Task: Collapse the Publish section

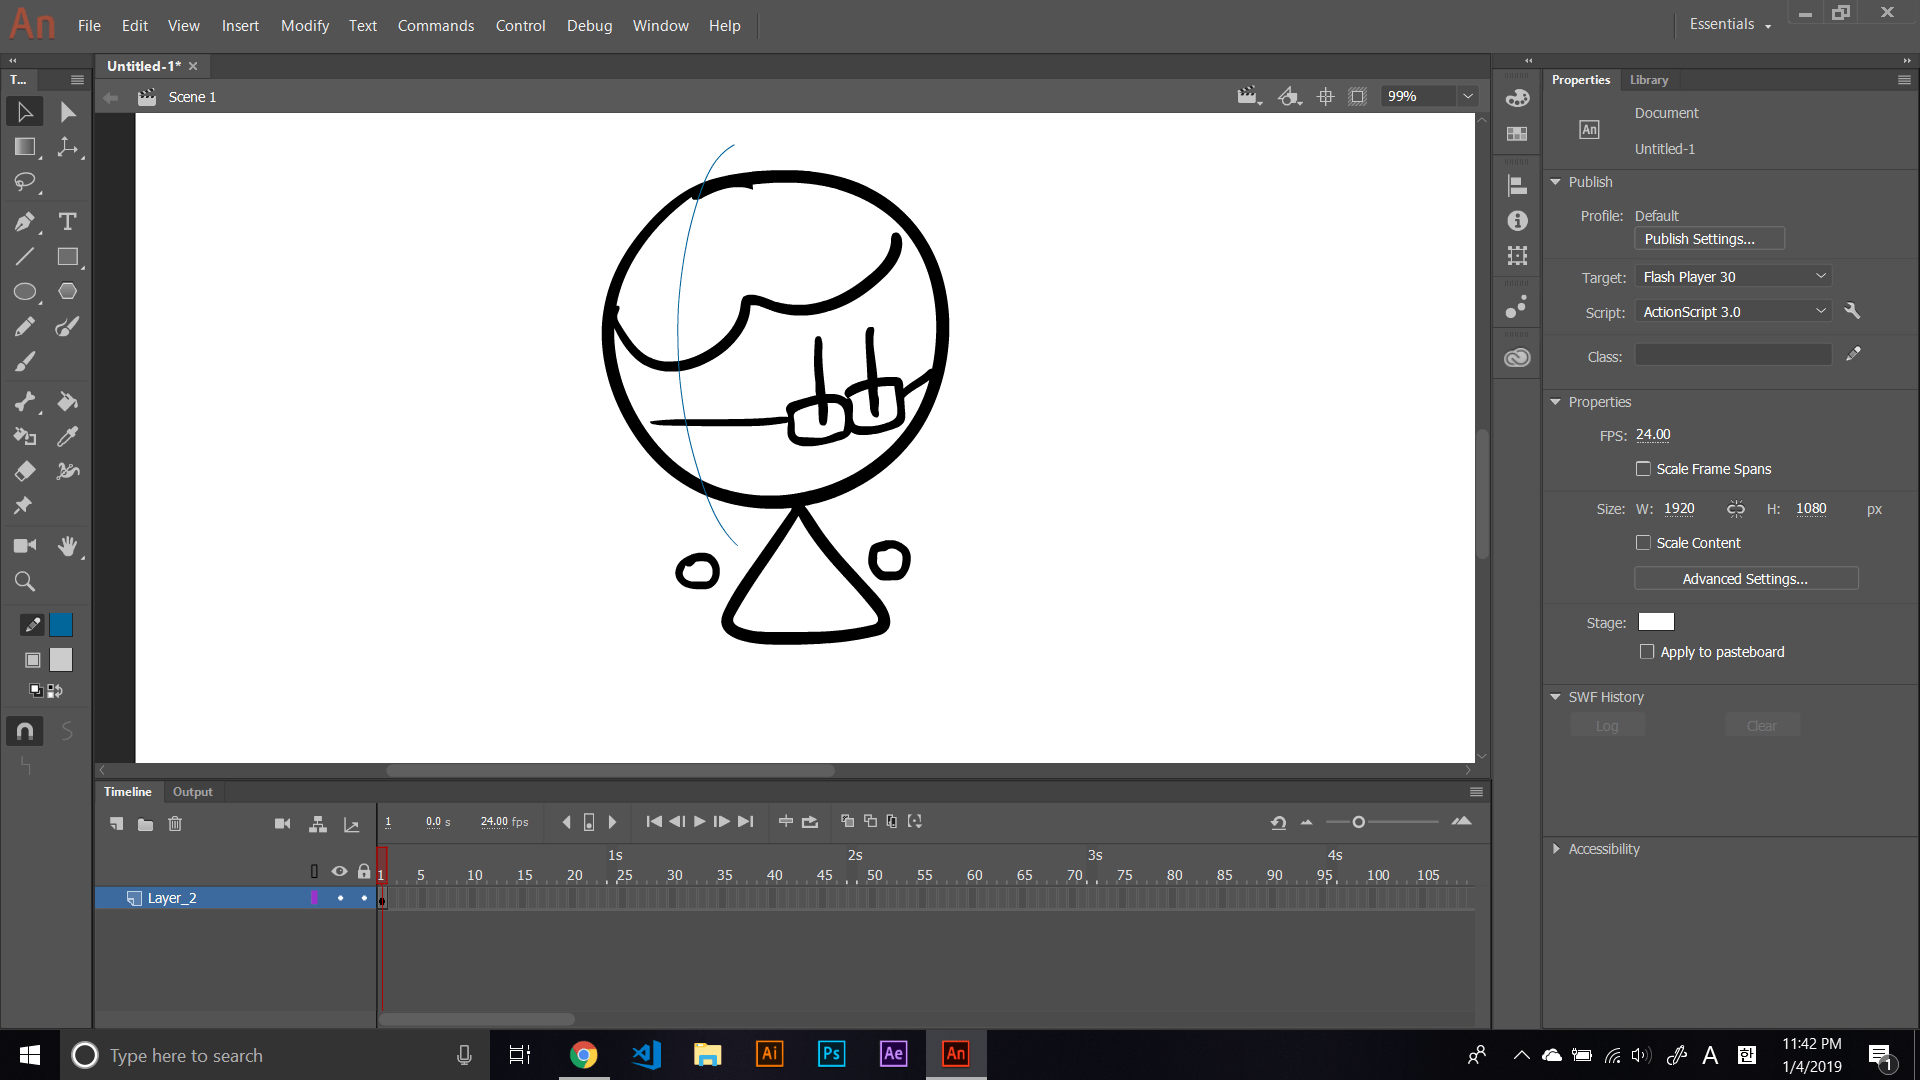Action: (1557, 182)
